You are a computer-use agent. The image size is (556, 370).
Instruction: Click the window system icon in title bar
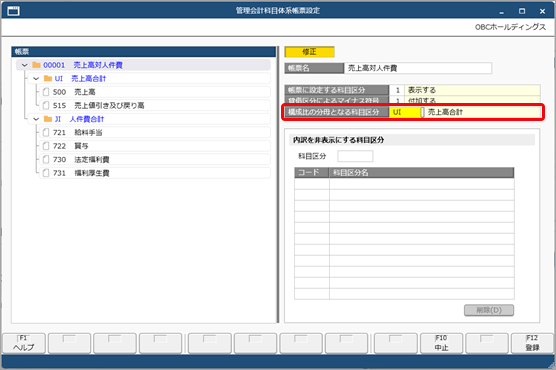coord(13,11)
